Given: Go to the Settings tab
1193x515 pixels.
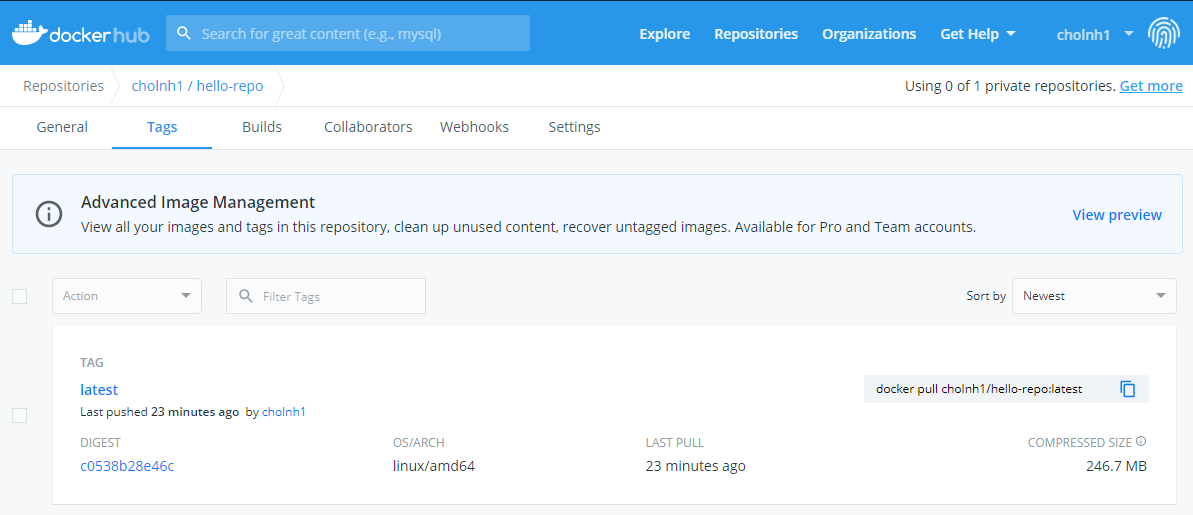Looking at the screenshot, I should tap(574, 127).
